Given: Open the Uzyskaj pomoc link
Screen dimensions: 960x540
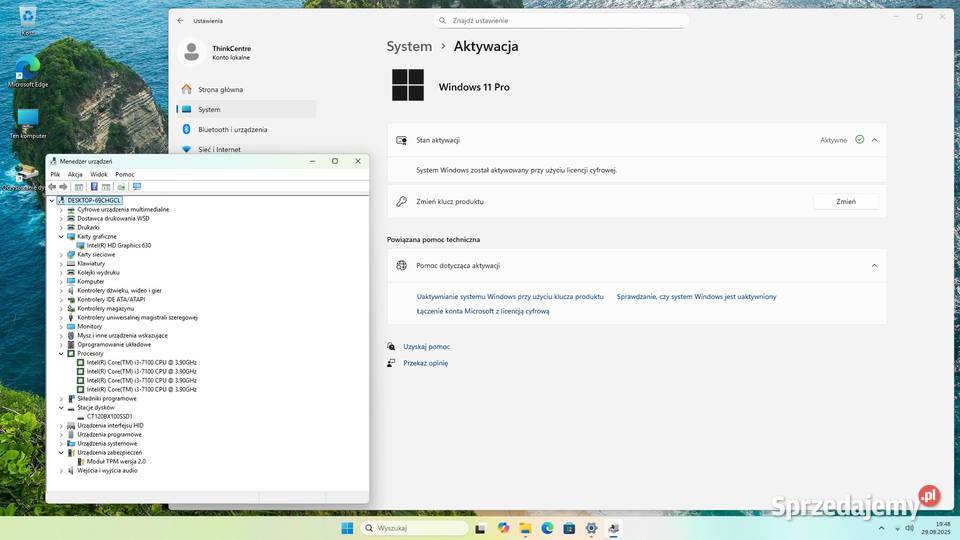Looking at the screenshot, I should coord(426,347).
